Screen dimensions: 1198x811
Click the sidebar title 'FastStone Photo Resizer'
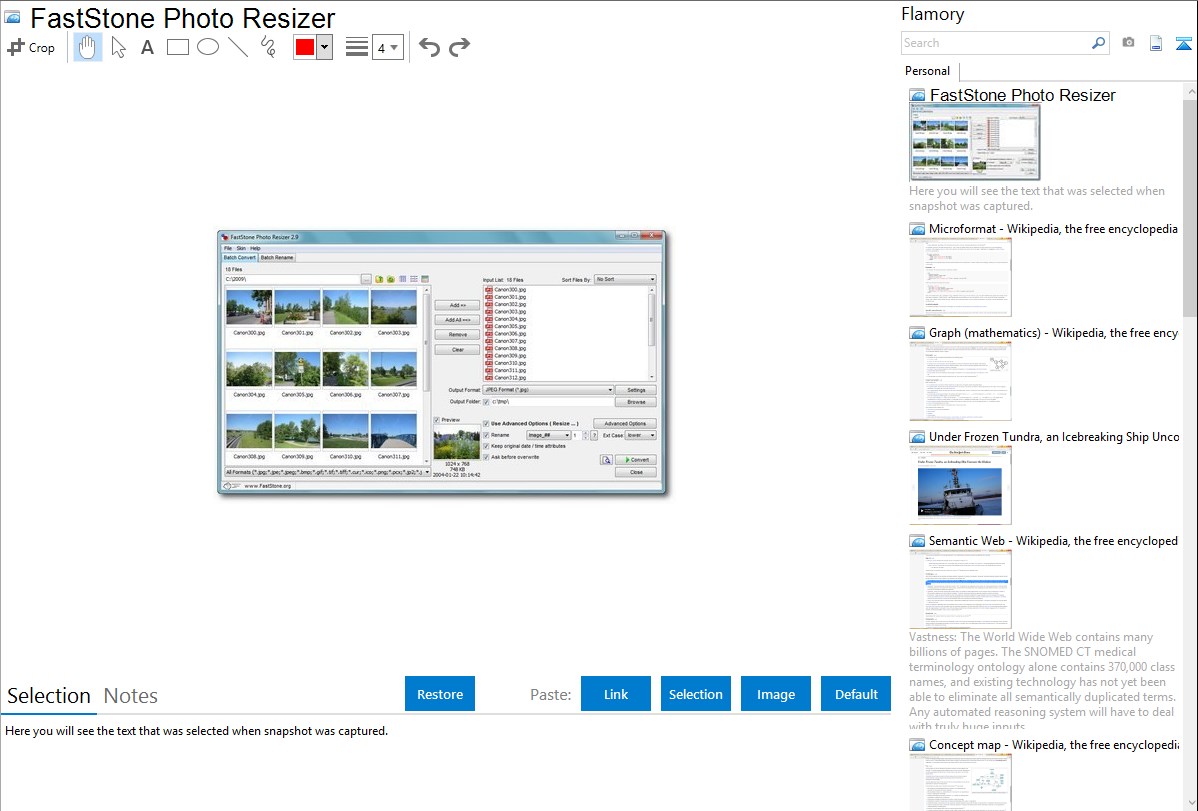coord(1022,96)
